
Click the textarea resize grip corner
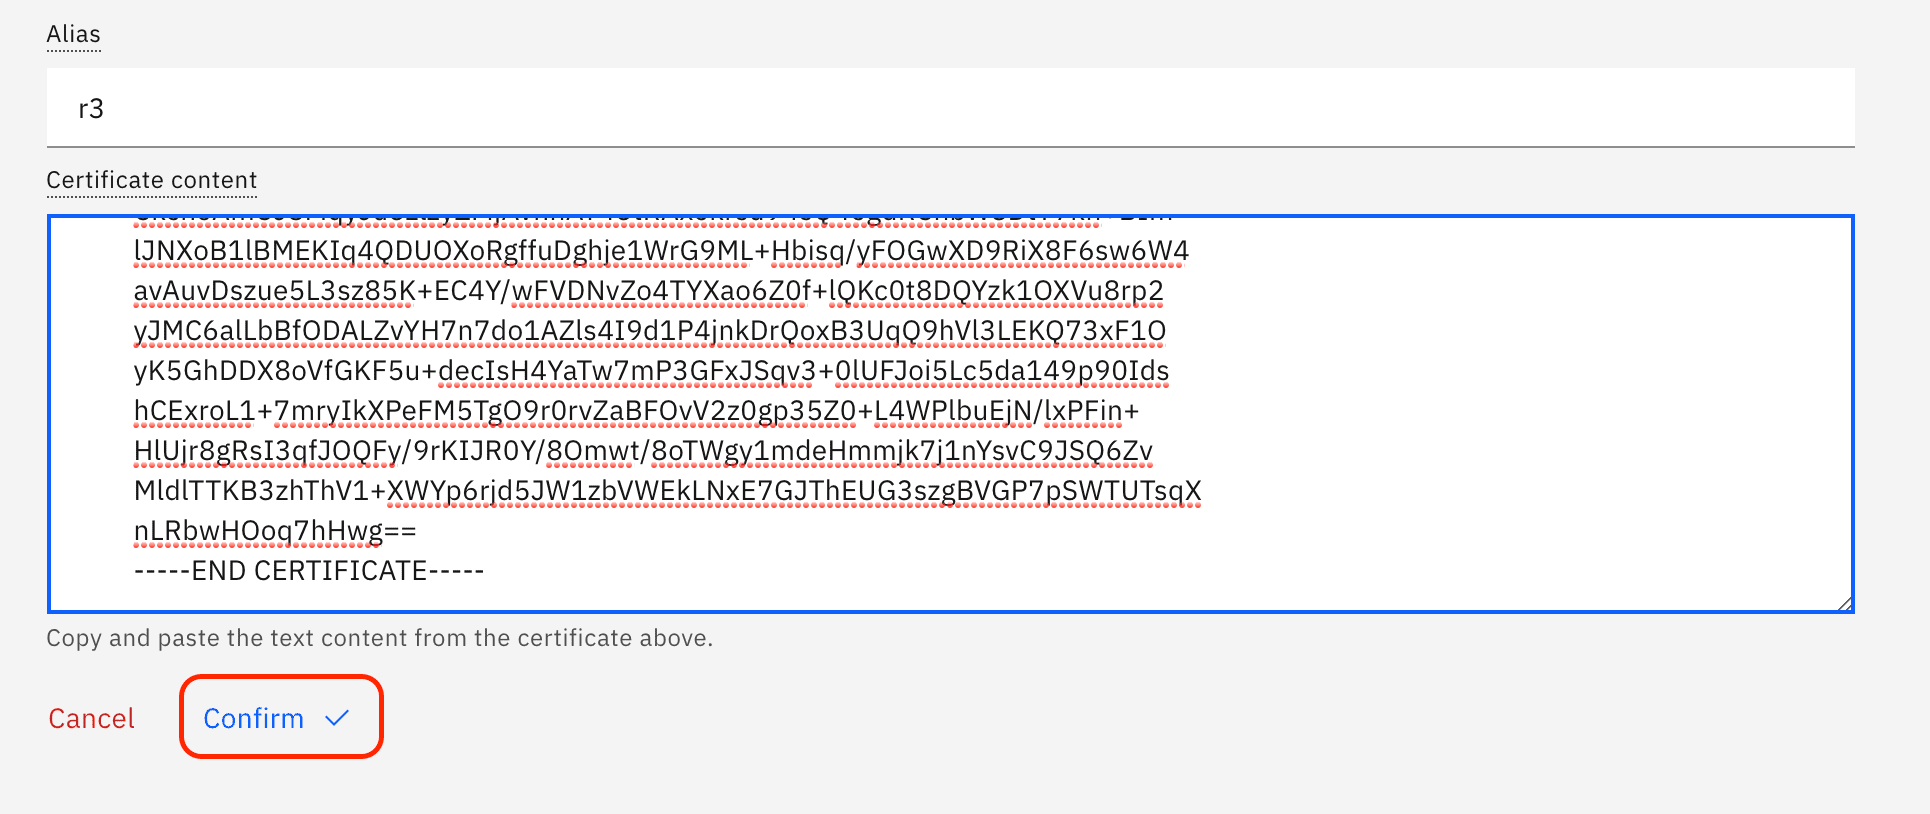(1845, 603)
